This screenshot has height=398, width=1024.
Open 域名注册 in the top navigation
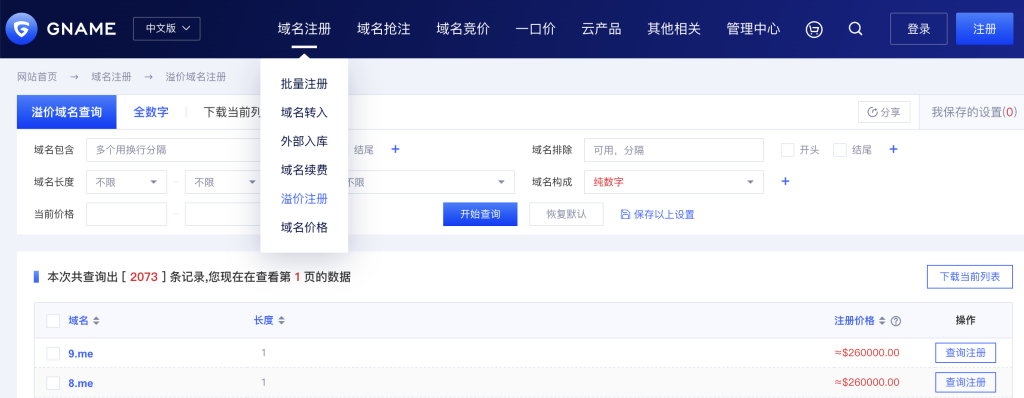tap(304, 29)
